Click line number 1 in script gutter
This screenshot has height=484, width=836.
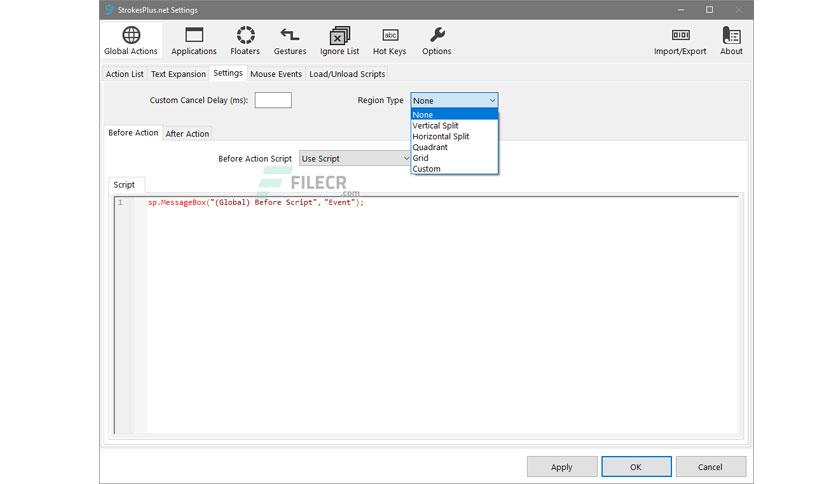[120, 203]
